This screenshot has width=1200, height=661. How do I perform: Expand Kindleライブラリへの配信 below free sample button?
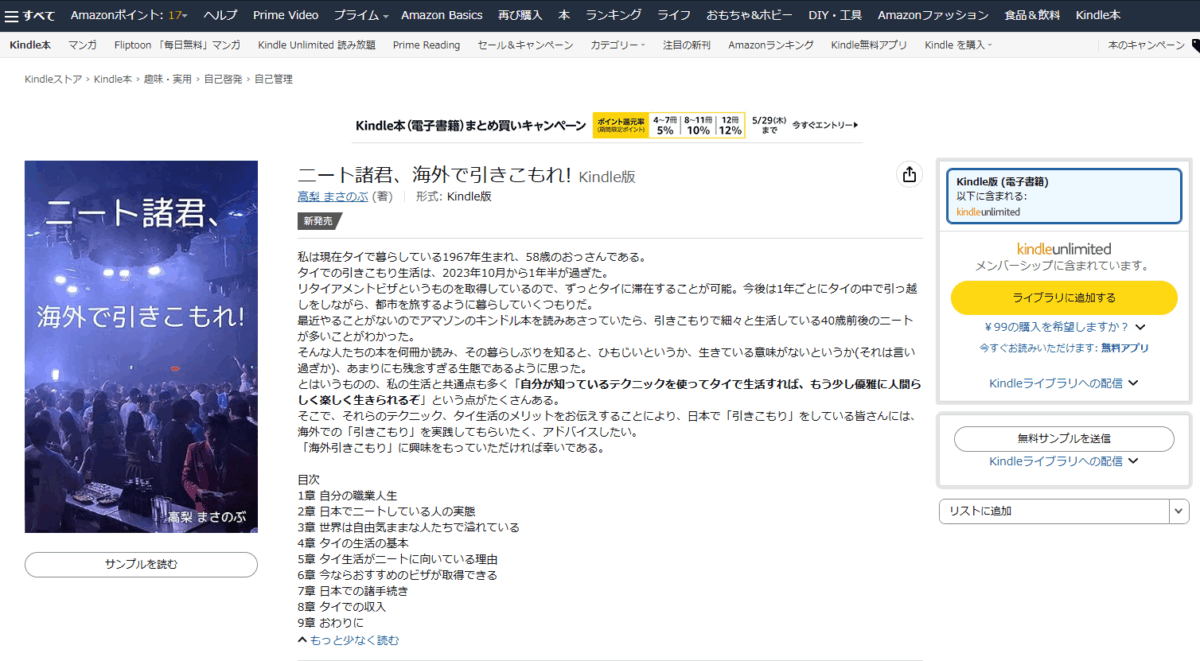1064,461
